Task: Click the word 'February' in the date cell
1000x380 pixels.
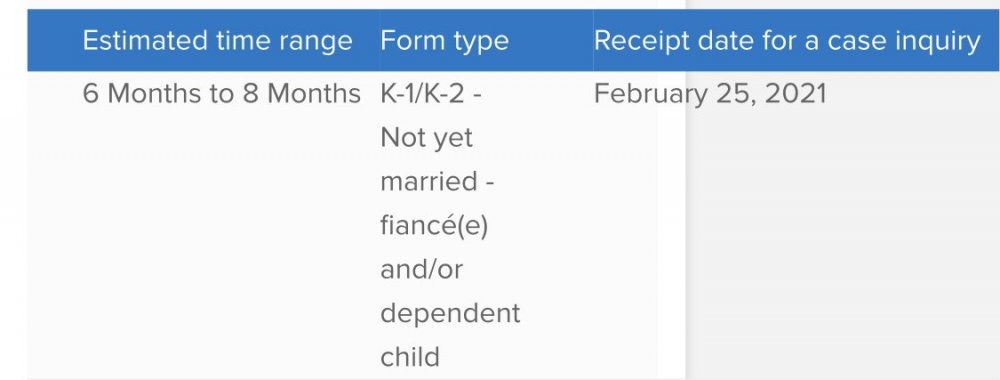Action: click(651, 95)
